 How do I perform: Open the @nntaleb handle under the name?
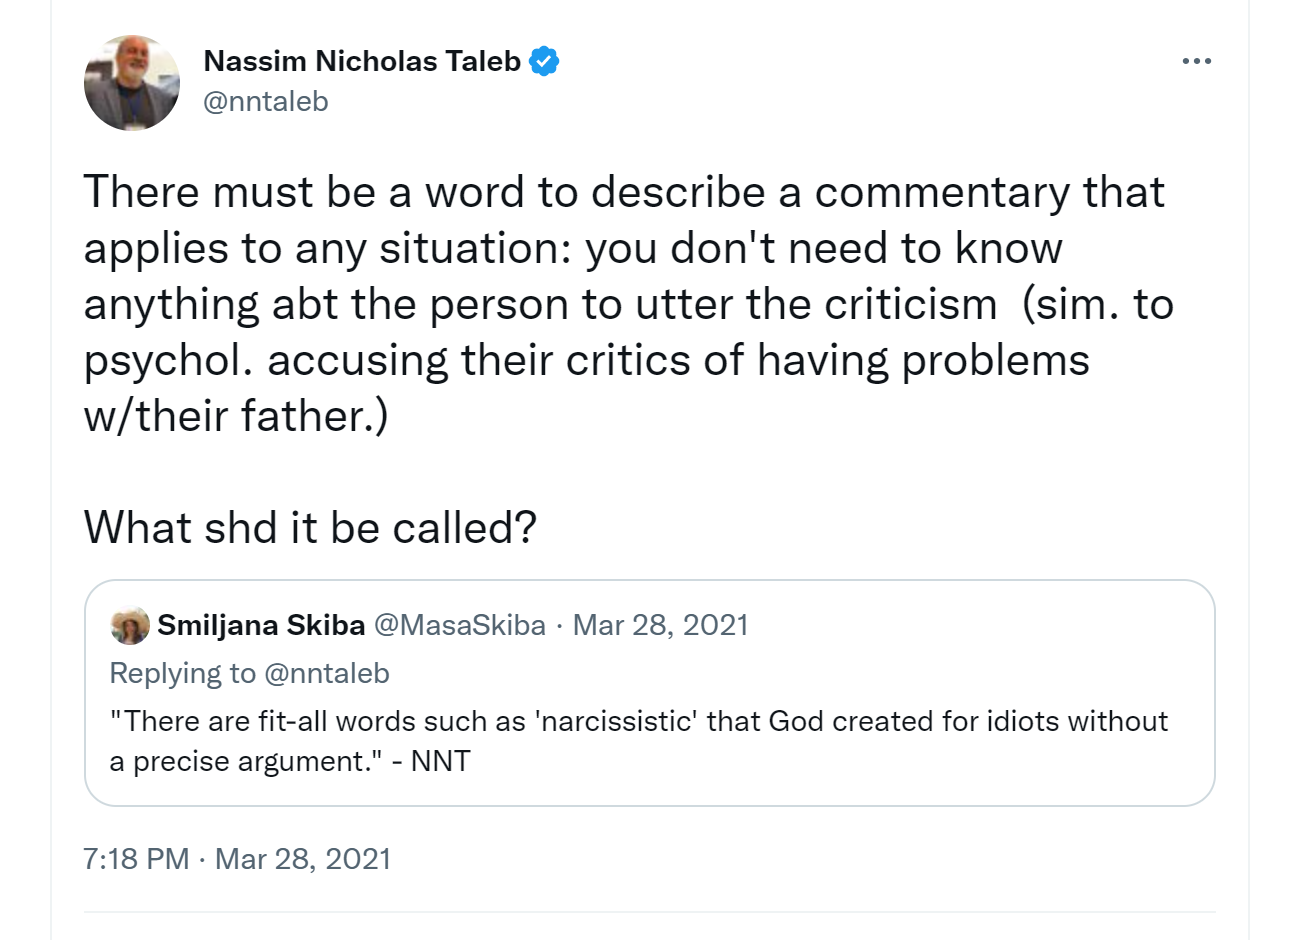point(265,101)
